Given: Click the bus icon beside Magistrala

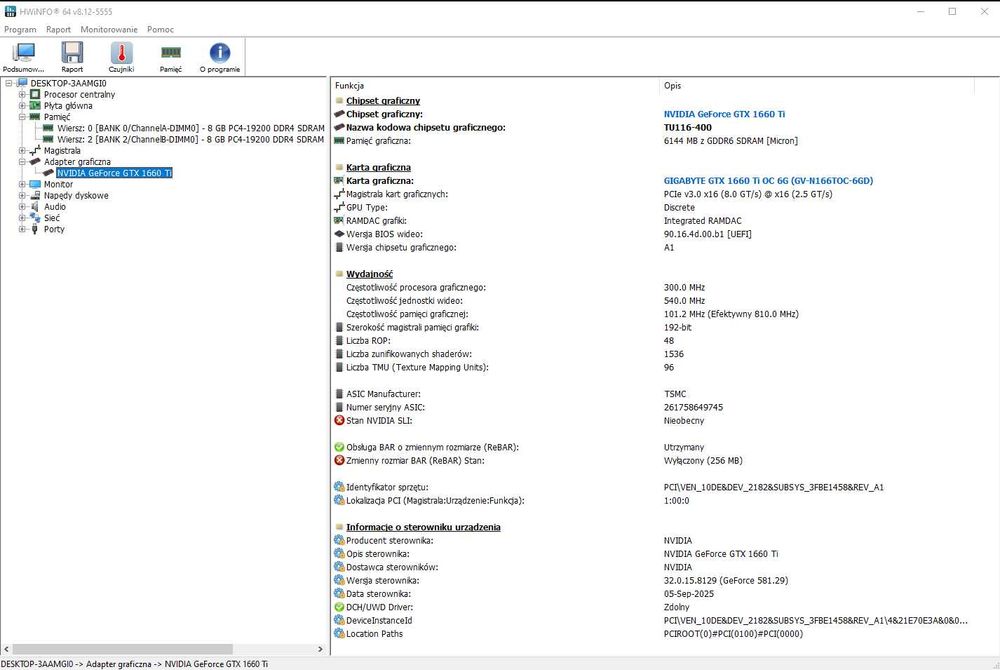Looking at the screenshot, I should (35, 150).
